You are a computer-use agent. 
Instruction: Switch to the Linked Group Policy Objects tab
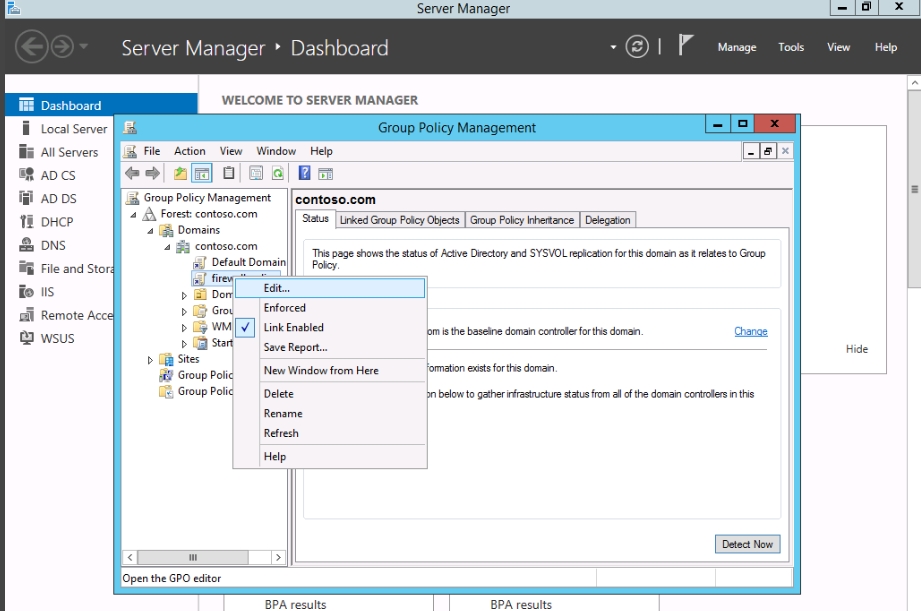[x=399, y=220]
